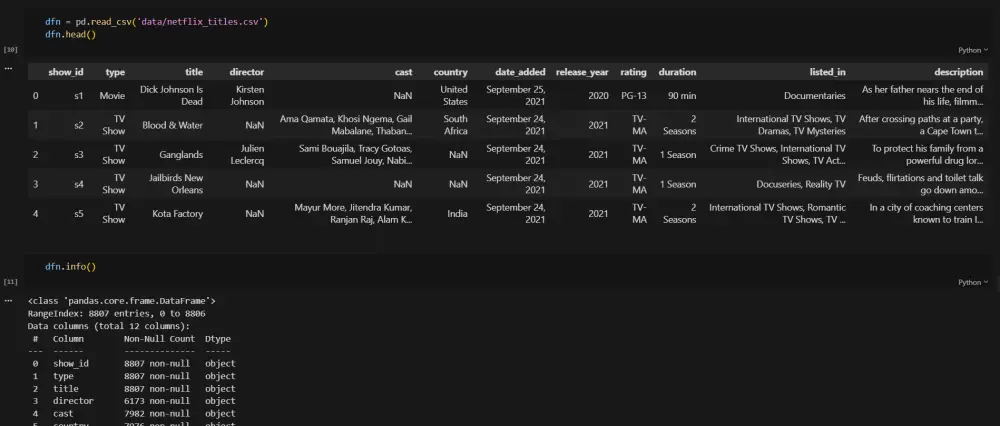This screenshot has width=1000, height=426.
Task: Click 'Kirsten Johnson' director cell
Action: (246, 96)
